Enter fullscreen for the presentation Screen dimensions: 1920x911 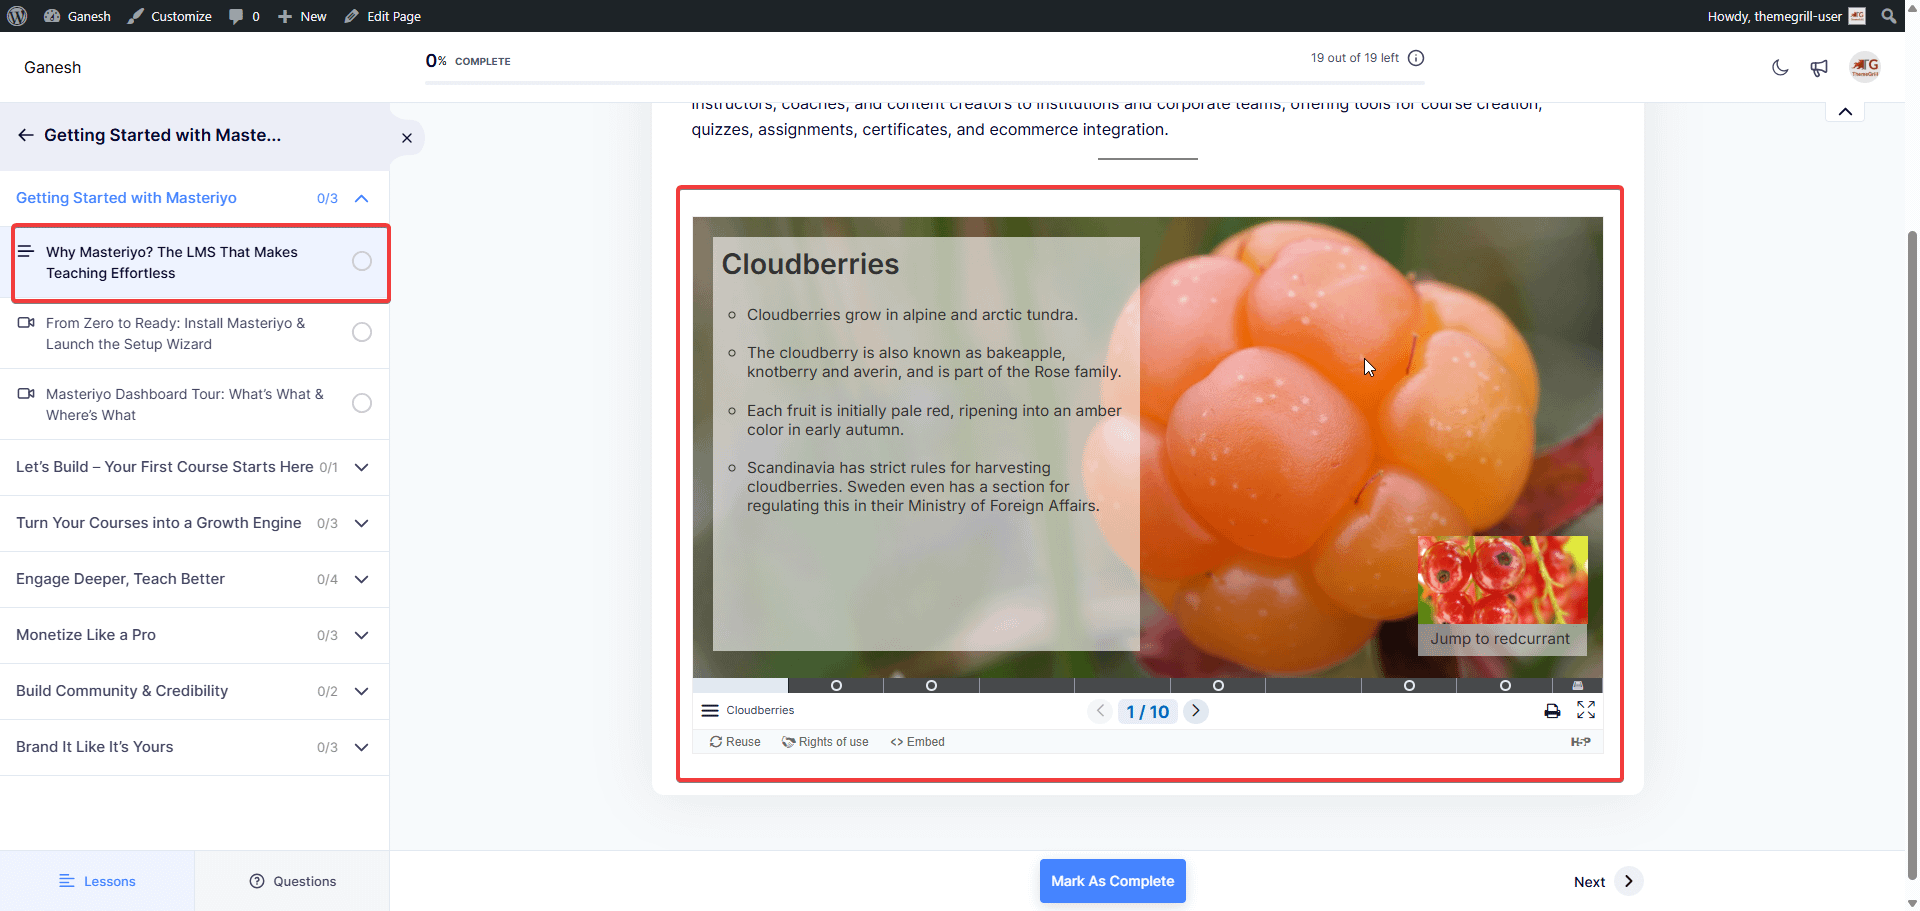click(x=1586, y=710)
